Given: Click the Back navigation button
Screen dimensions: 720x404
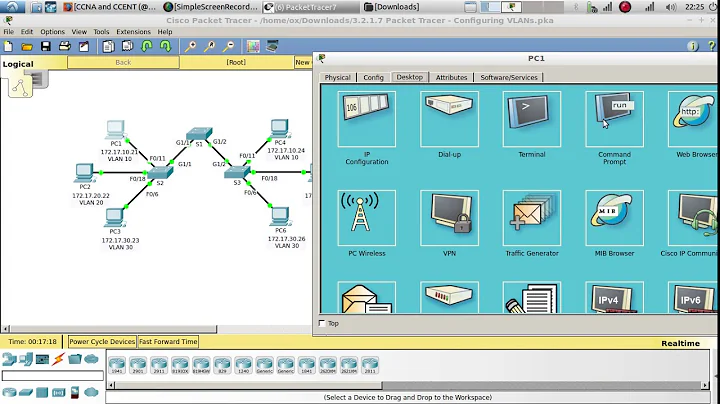Looking at the screenshot, I should [123, 62].
